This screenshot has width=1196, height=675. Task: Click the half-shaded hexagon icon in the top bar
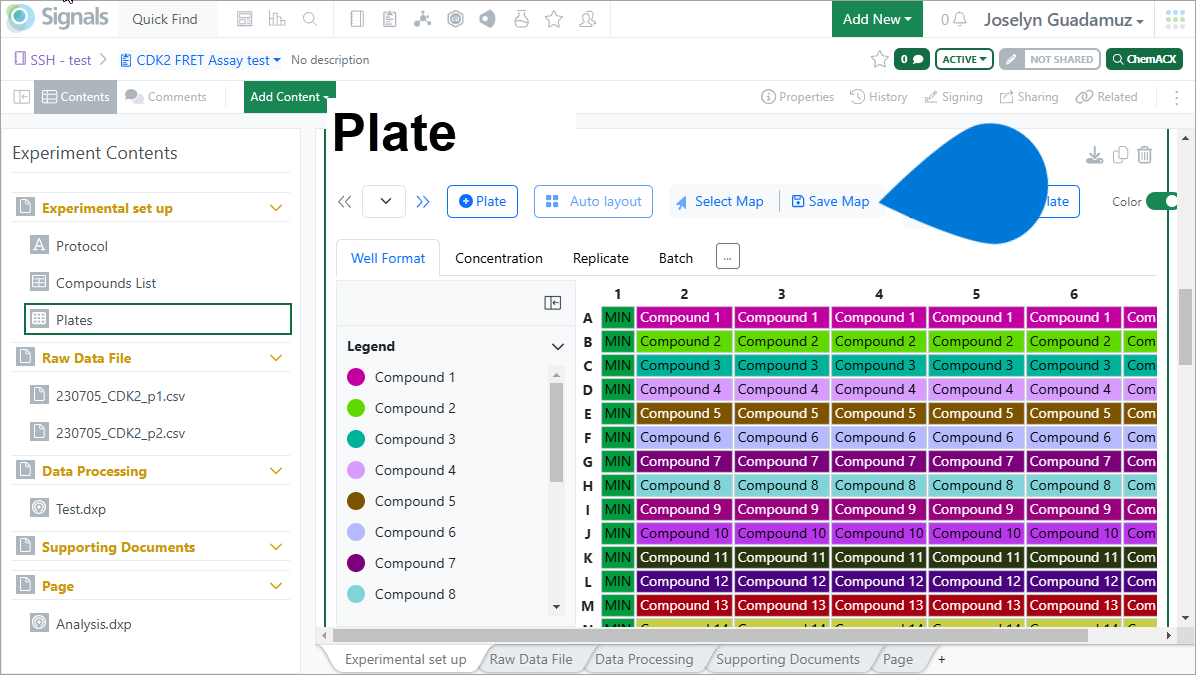[487, 19]
